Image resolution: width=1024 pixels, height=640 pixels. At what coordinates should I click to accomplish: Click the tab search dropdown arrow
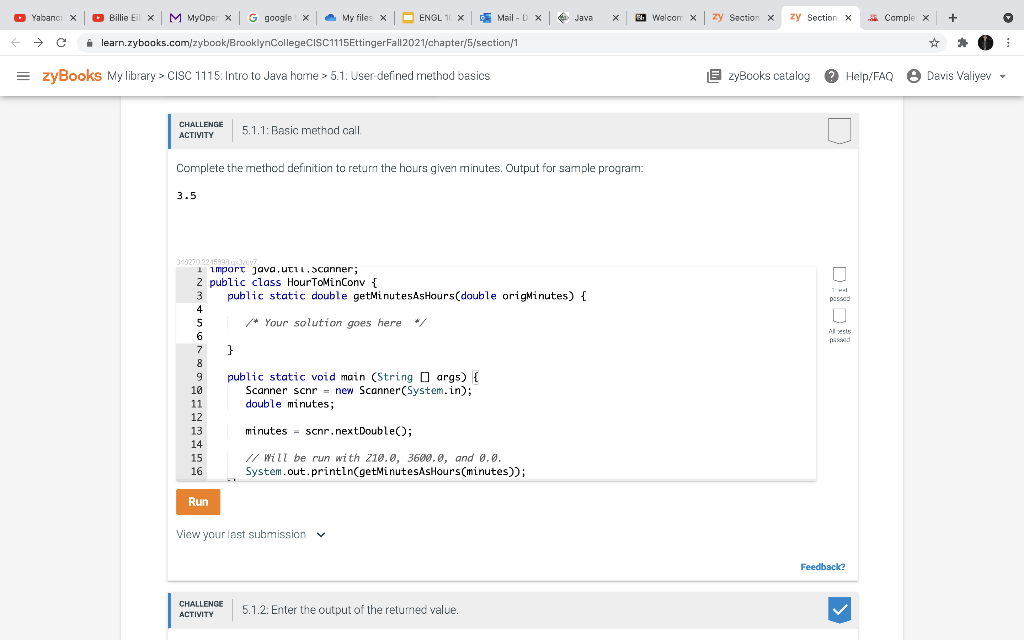(x=1008, y=18)
